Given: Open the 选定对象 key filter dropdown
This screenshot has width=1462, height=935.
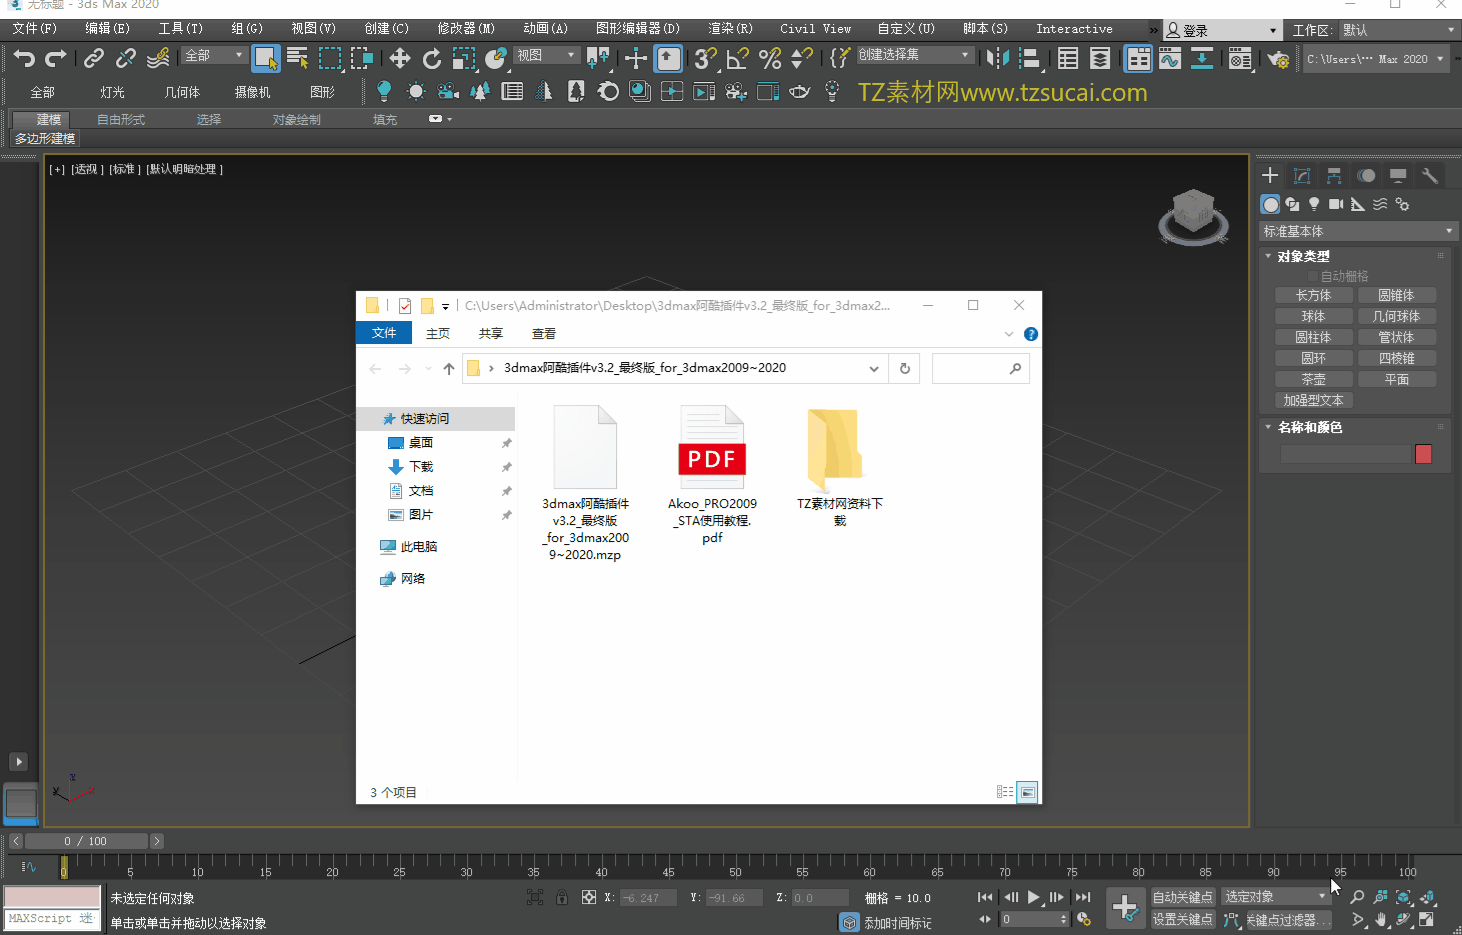Looking at the screenshot, I should (1276, 897).
